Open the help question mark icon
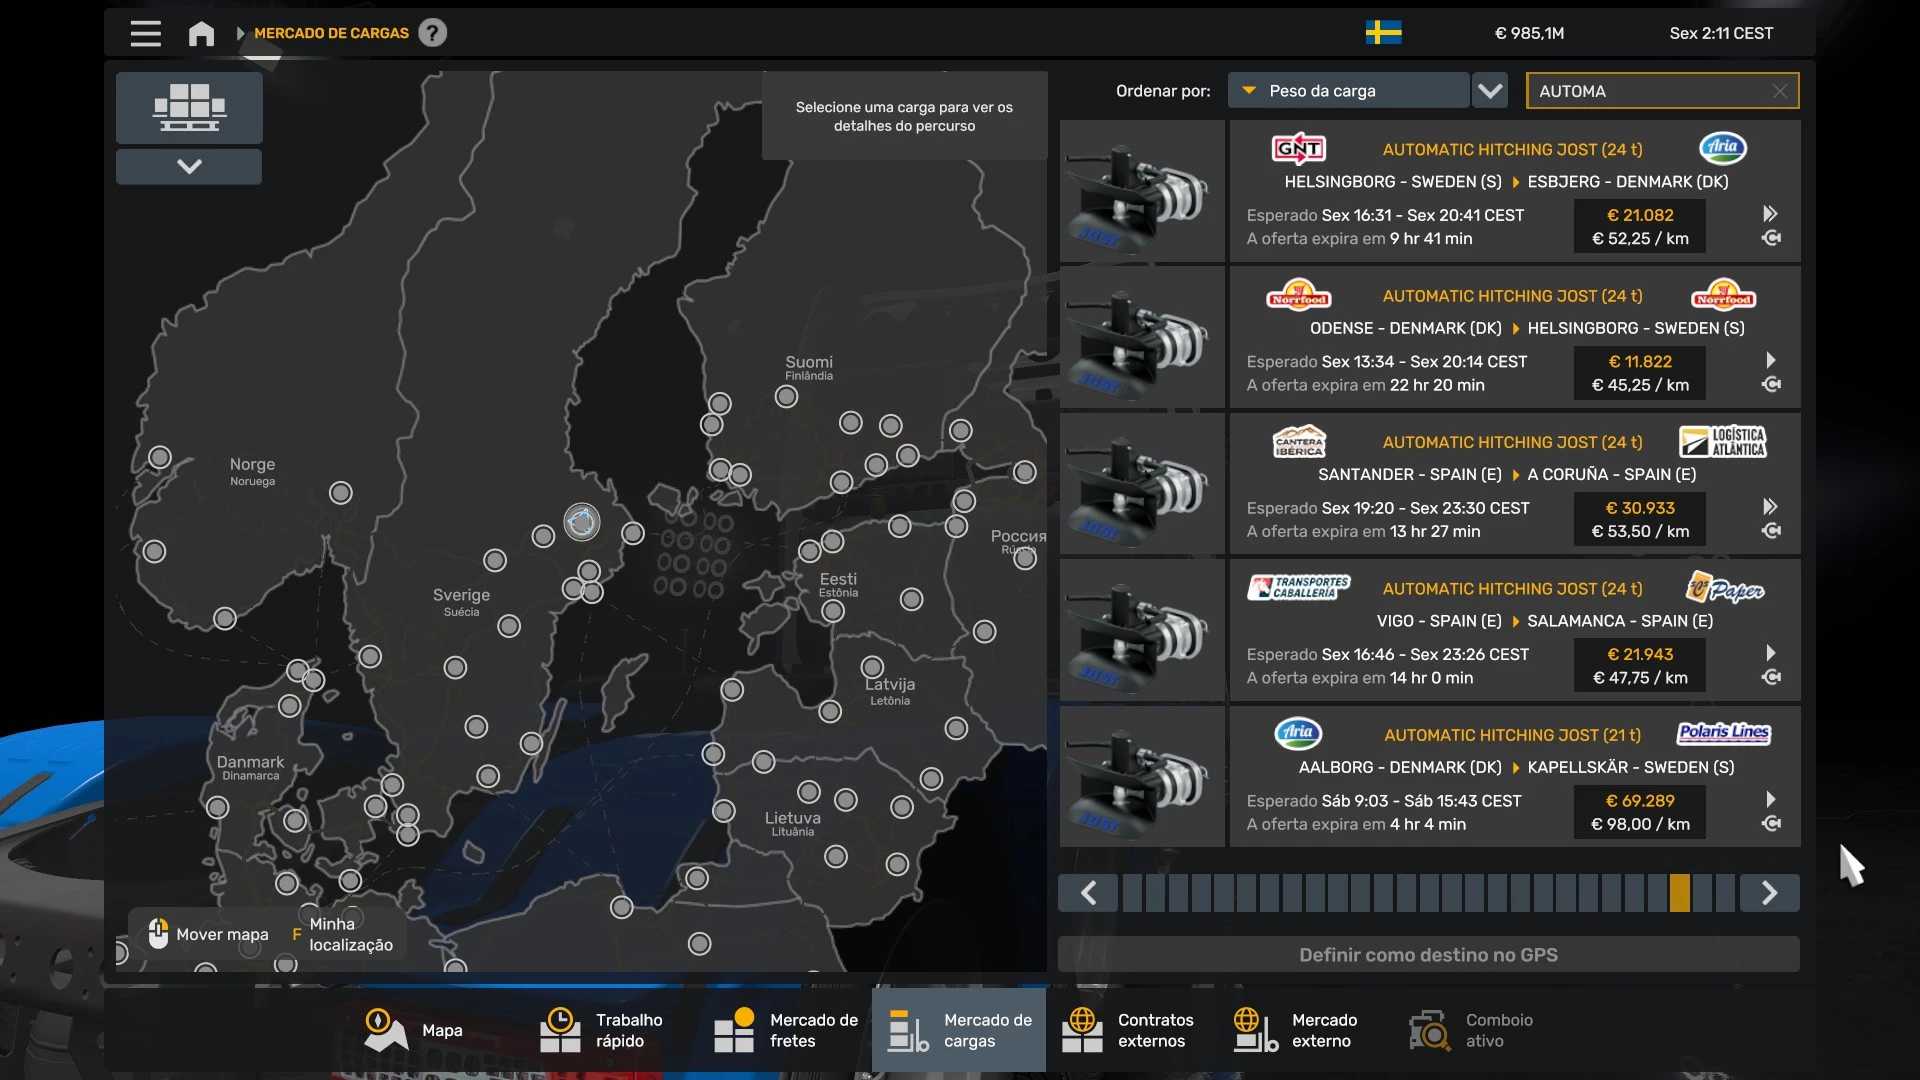The height and width of the screenshot is (1080, 1920). point(432,33)
